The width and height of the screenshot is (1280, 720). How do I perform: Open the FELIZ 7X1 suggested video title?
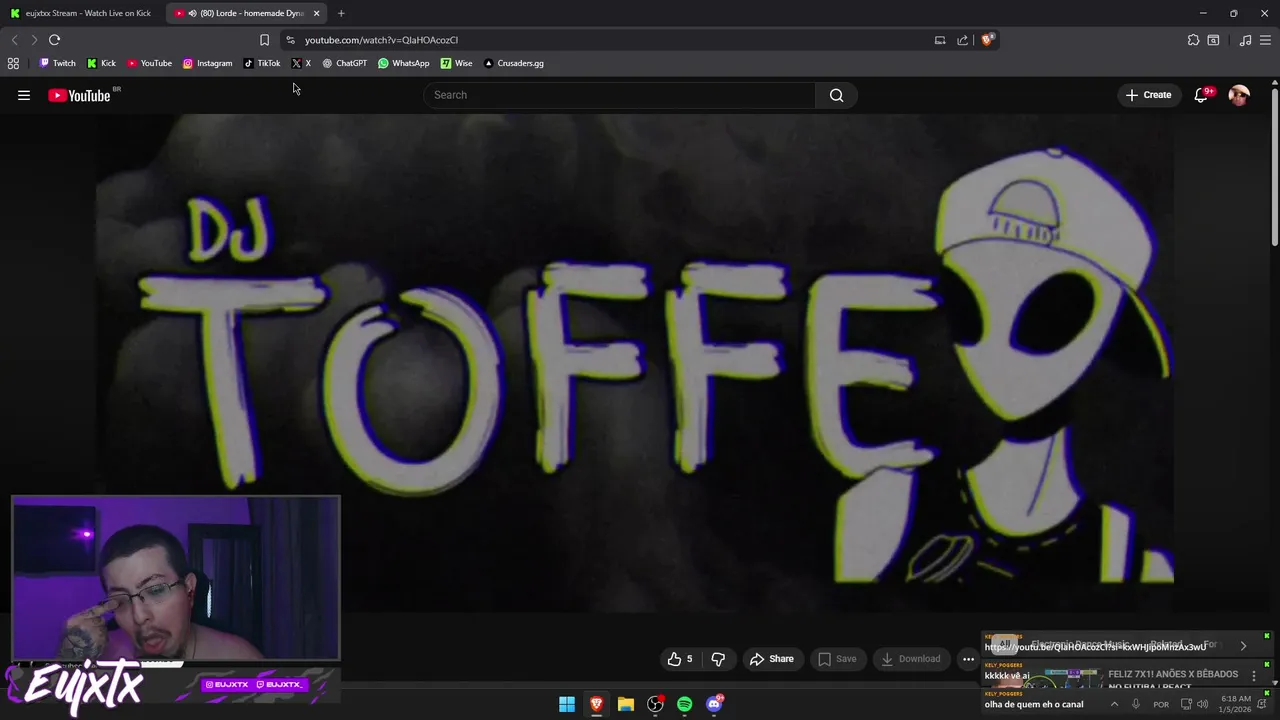click(x=1172, y=680)
